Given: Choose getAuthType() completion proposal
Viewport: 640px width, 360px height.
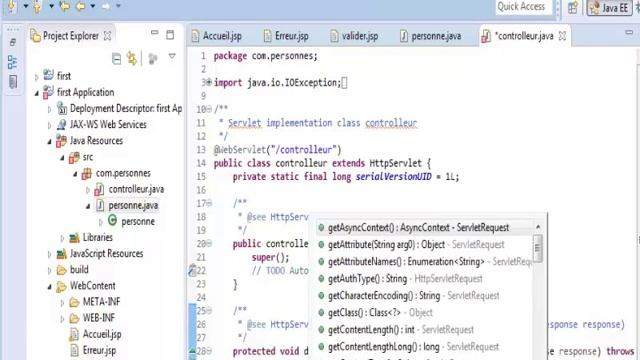Looking at the screenshot, I should 424,279.
